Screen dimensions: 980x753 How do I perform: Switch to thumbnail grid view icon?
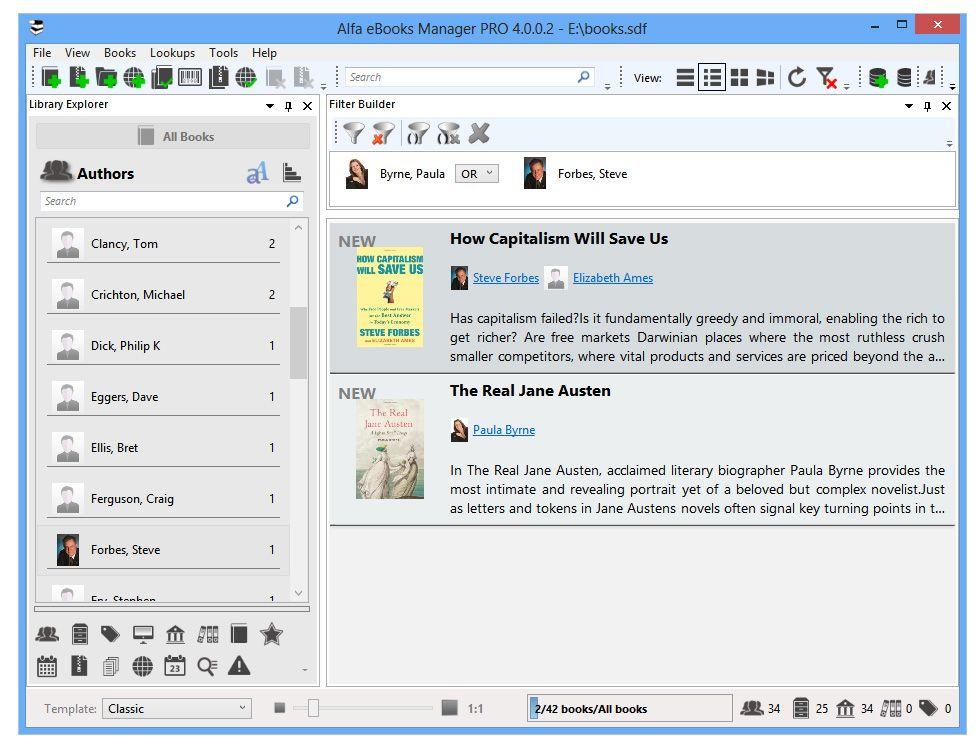pyautogui.click(x=739, y=77)
